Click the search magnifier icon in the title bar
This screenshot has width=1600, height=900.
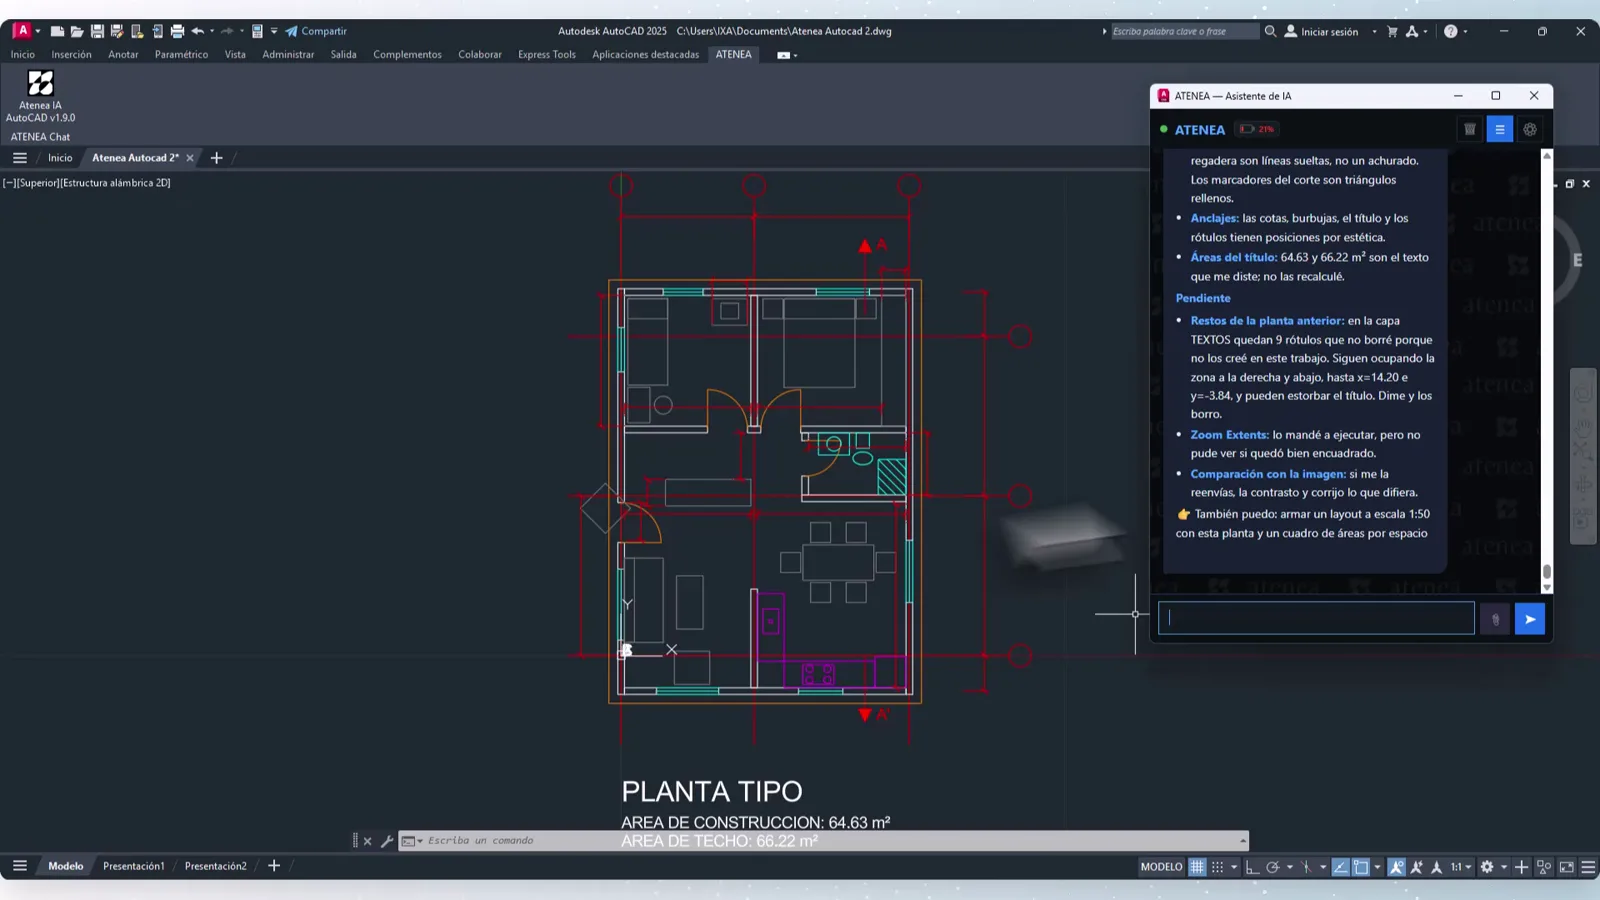point(1270,31)
